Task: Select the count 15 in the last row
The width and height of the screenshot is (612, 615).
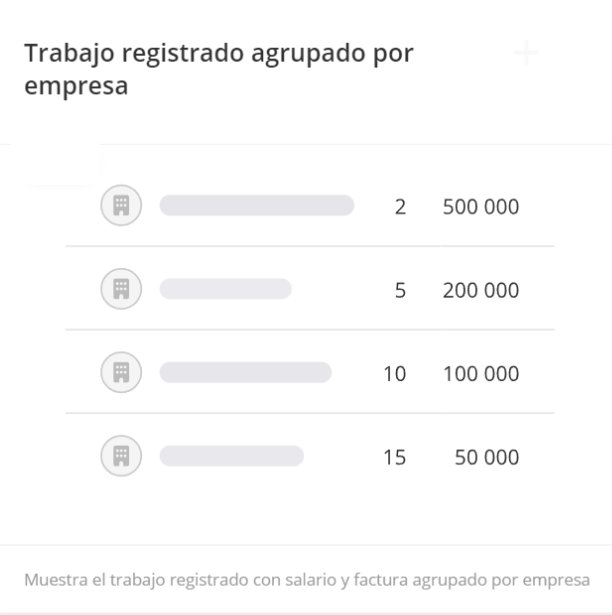Action: click(x=394, y=458)
